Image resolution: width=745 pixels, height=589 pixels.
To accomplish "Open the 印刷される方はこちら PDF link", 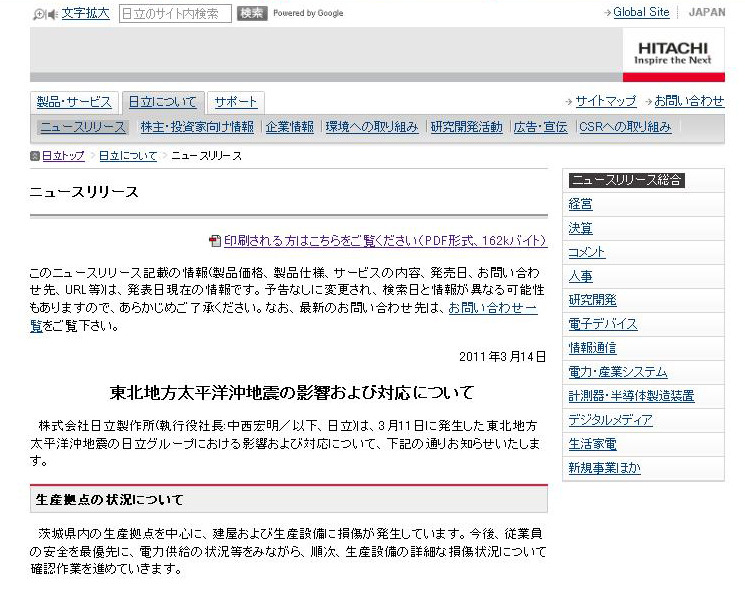I will 385,241.
